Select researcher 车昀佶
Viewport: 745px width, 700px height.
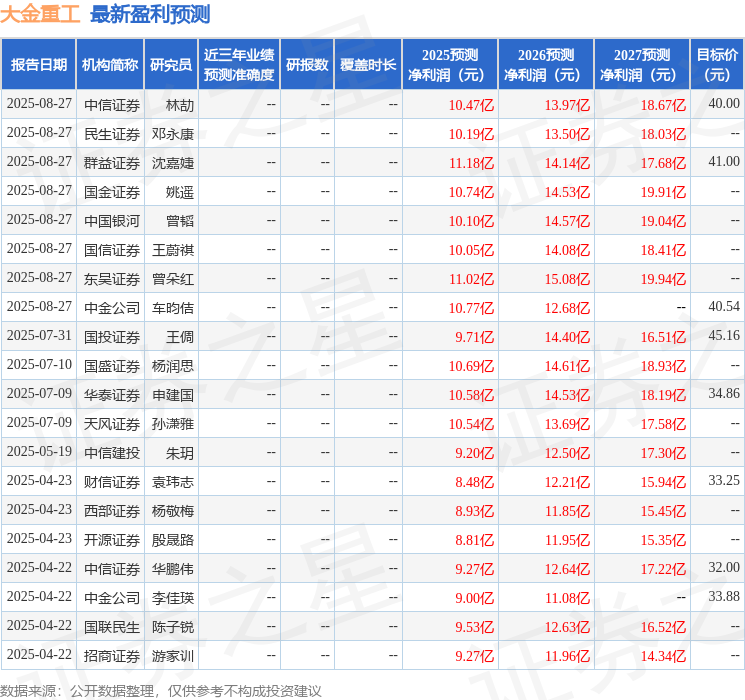pos(172,308)
